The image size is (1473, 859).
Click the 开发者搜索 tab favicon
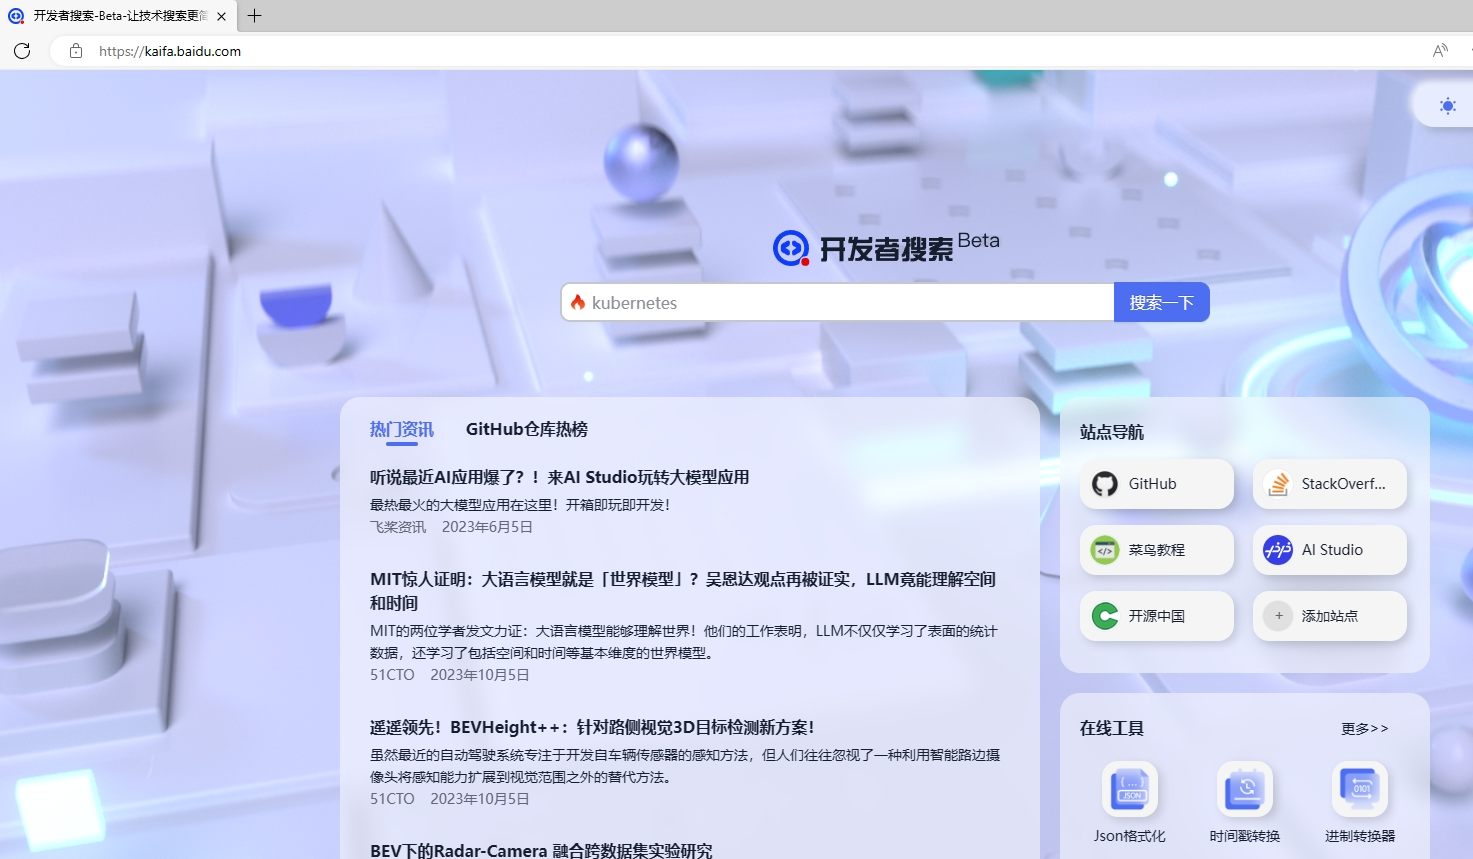tap(16, 16)
